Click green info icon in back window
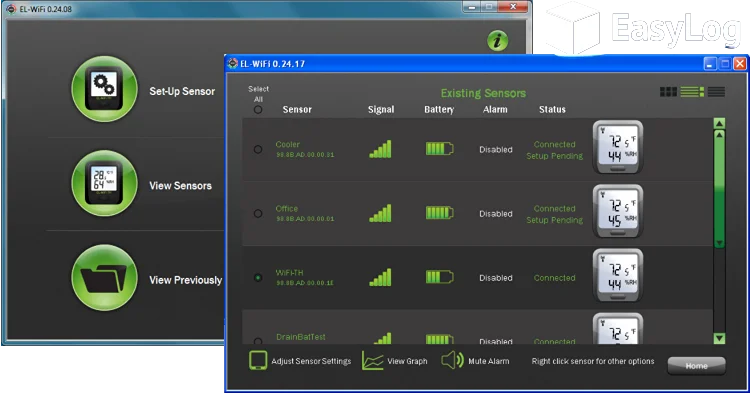Viewport: 750px width, 400px height. (x=497, y=40)
